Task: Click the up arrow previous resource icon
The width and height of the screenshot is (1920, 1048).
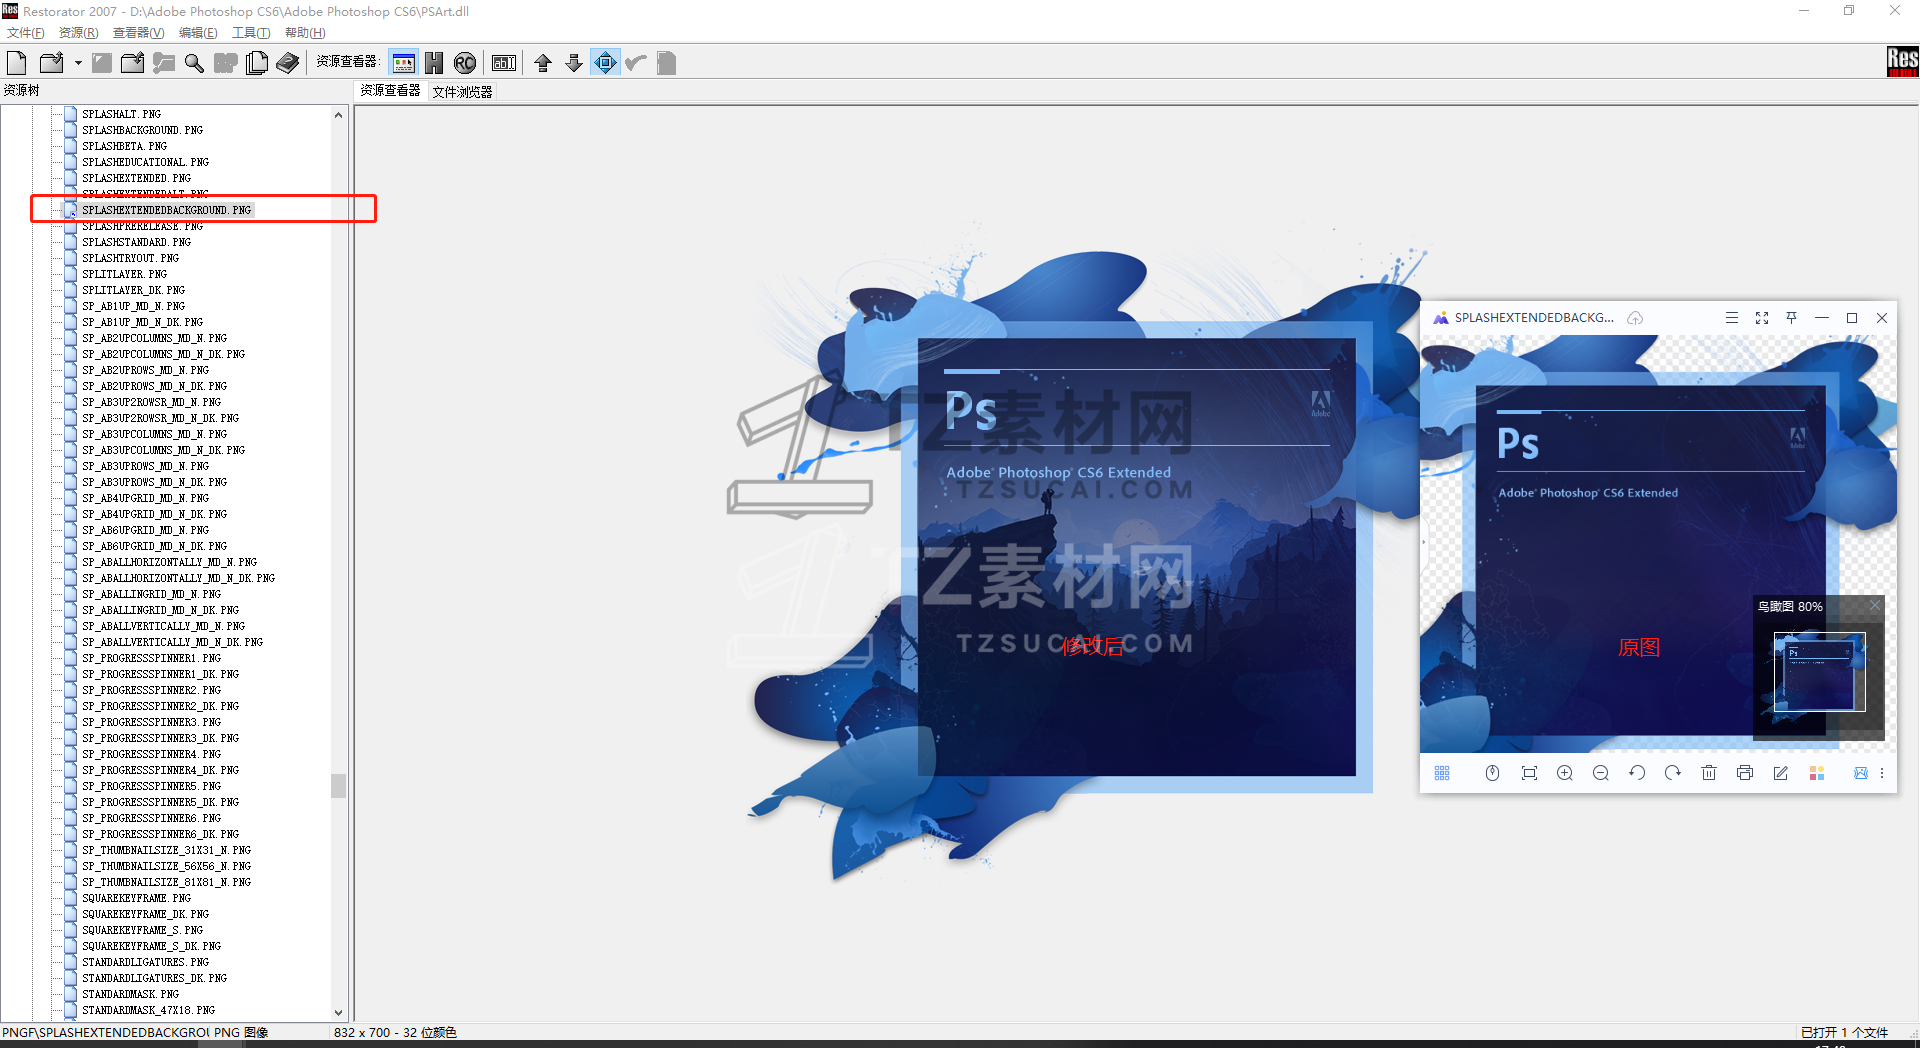Action: (543, 63)
